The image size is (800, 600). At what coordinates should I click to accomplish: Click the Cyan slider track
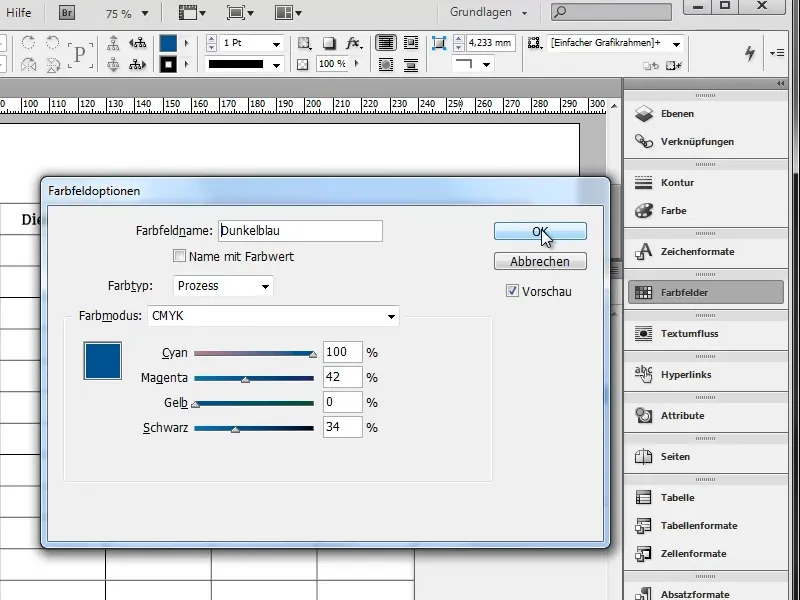click(x=254, y=353)
